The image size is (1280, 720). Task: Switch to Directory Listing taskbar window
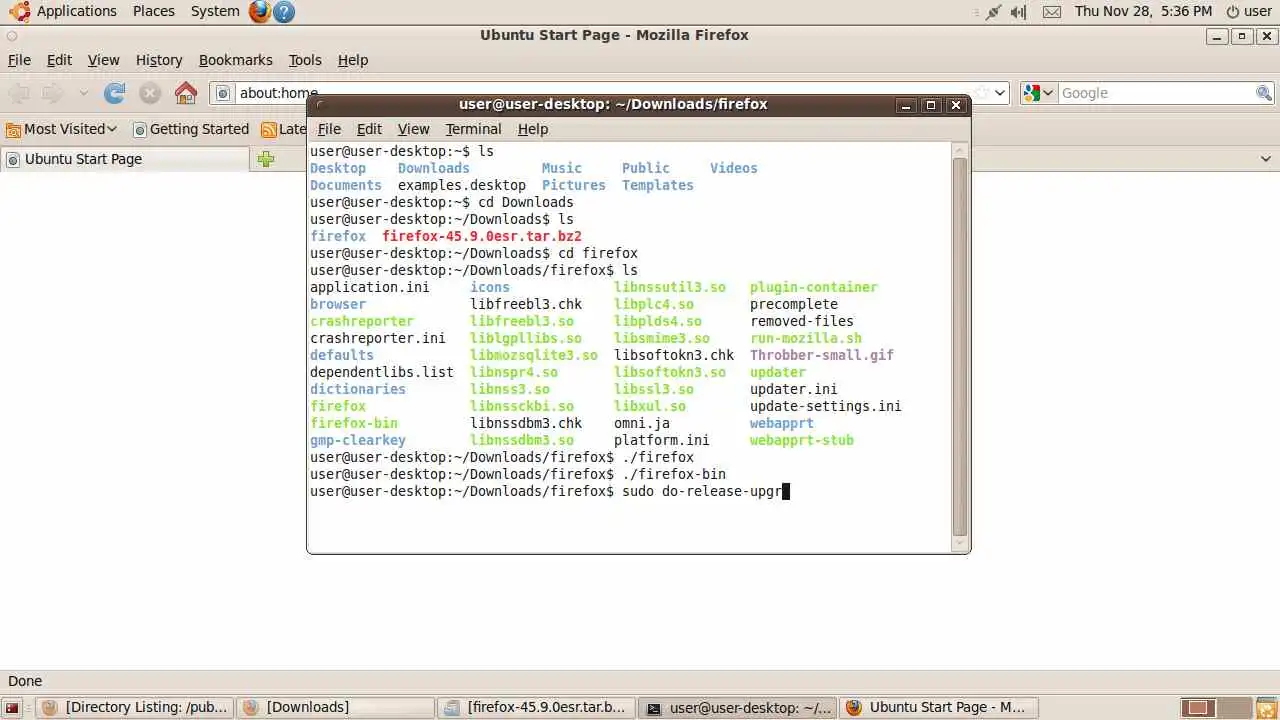coord(136,708)
